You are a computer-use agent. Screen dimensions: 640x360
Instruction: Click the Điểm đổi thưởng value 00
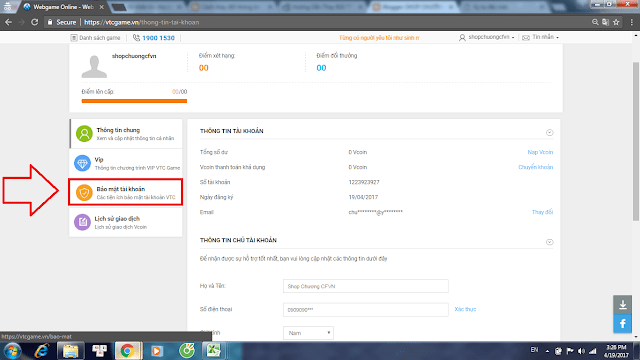321,68
